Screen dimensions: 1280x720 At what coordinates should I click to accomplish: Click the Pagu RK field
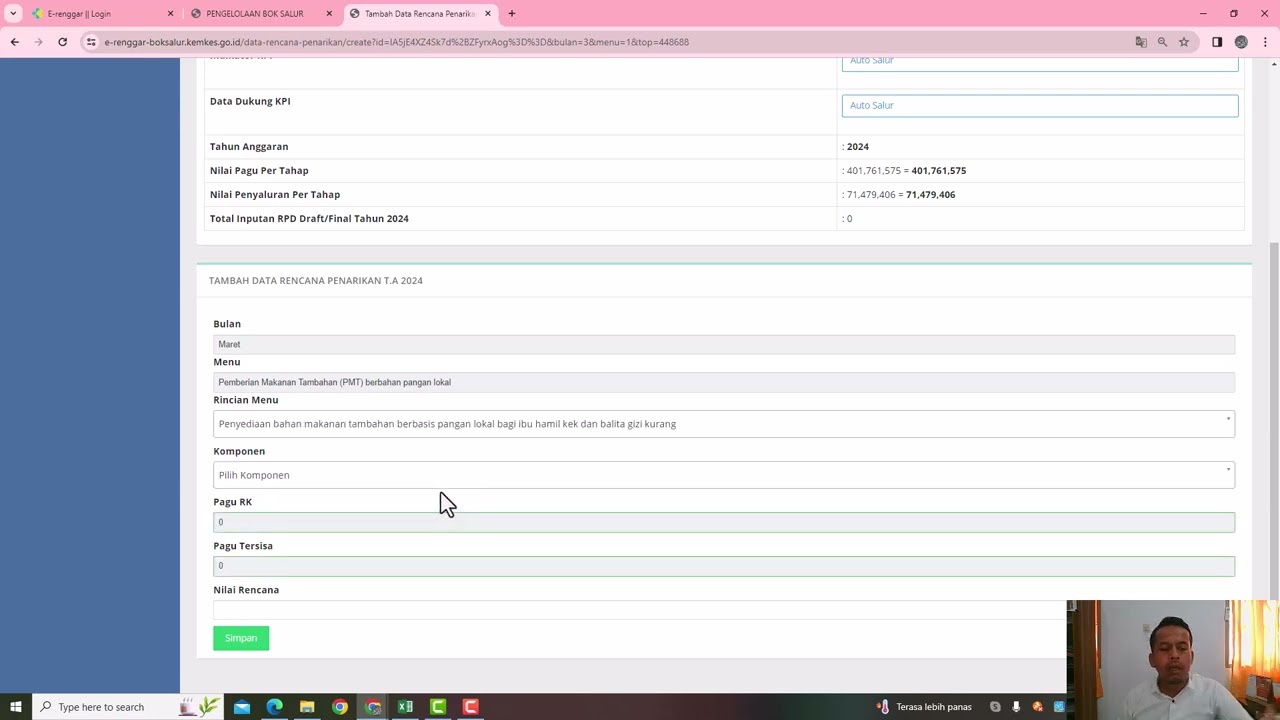point(724,522)
